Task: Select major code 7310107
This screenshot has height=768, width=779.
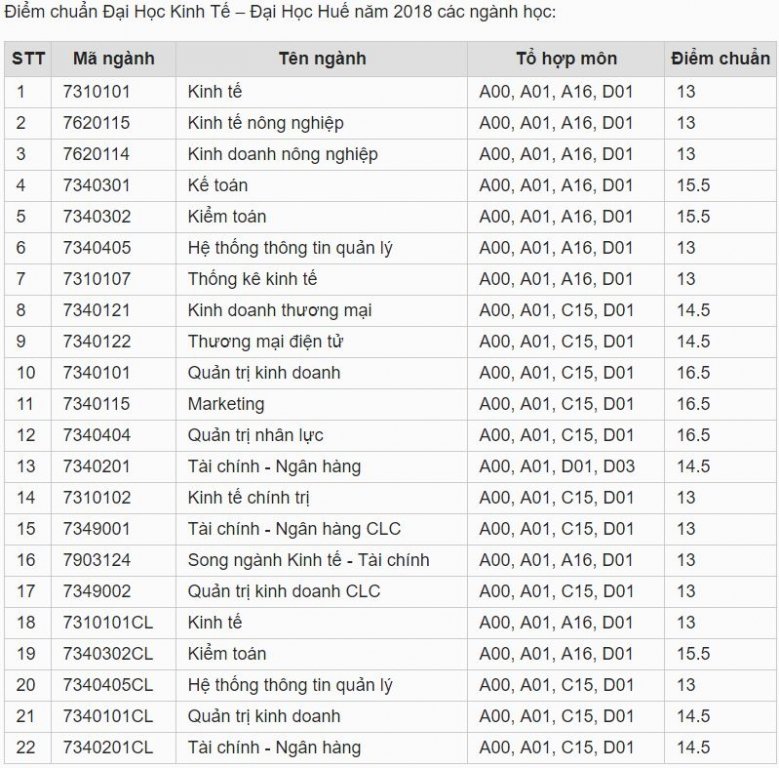Action: [97, 279]
